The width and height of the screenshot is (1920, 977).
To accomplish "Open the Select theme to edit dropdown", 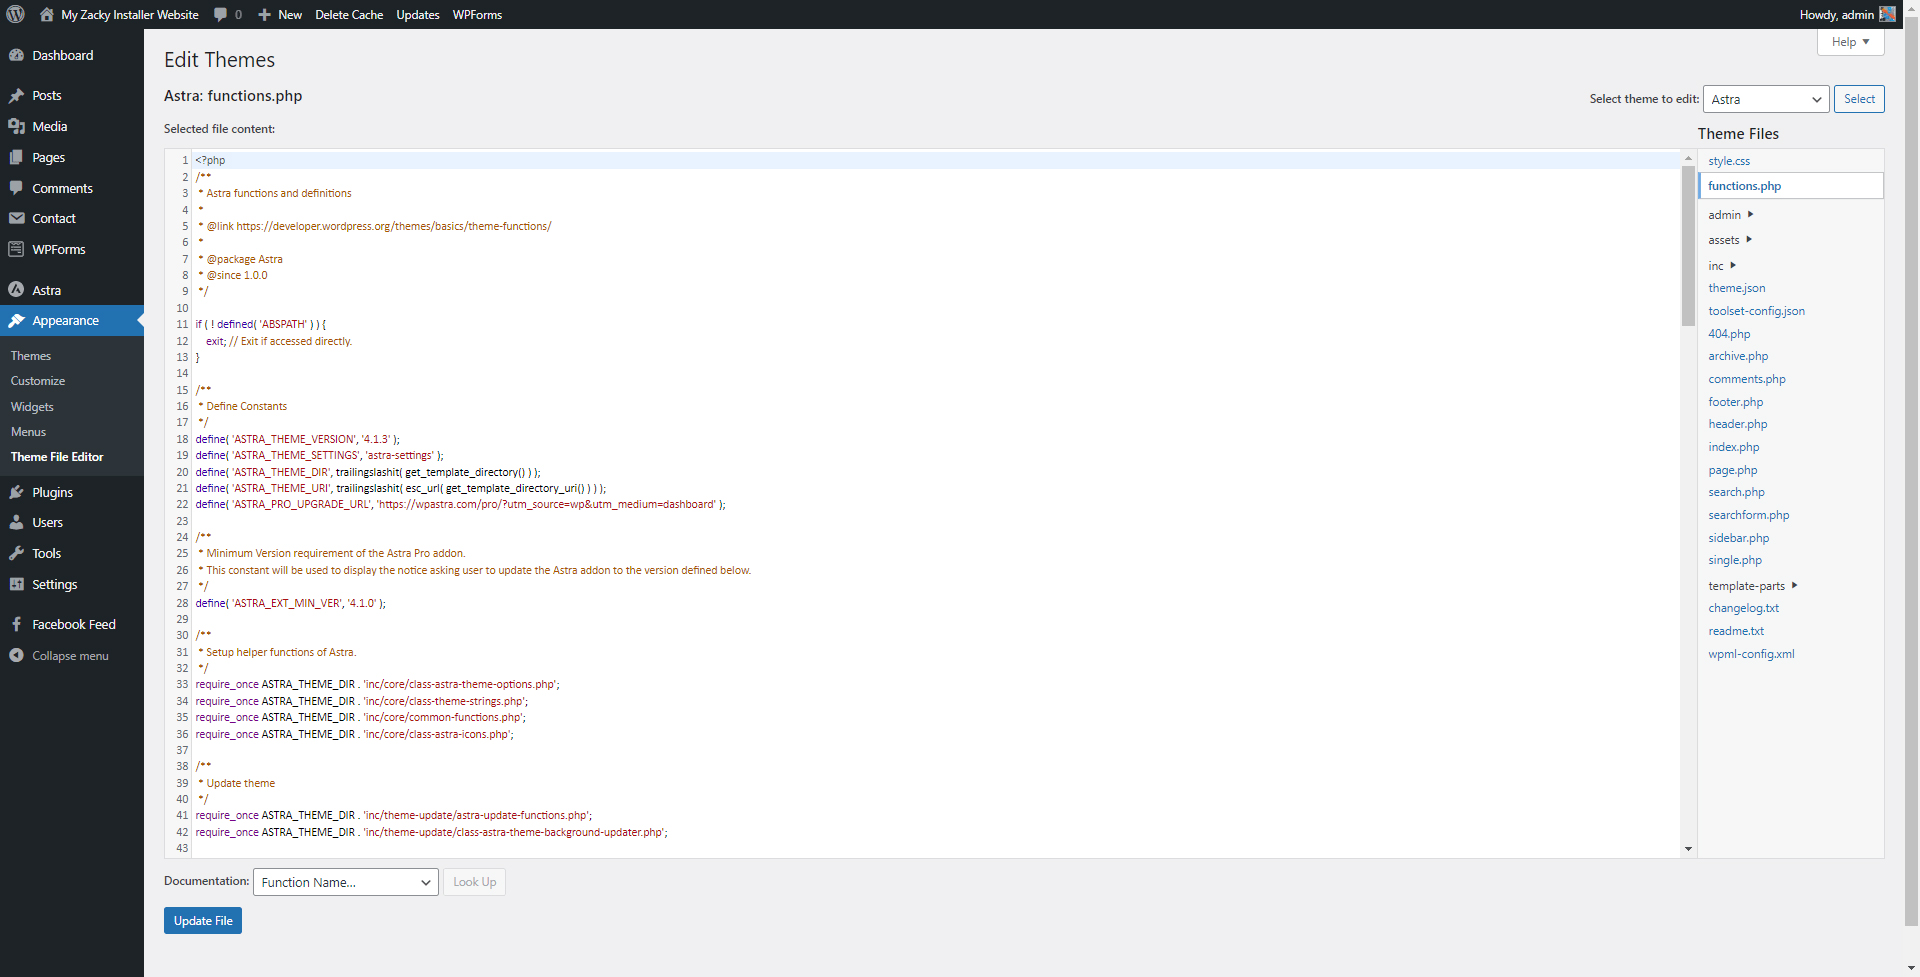I will click(x=1766, y=99).
